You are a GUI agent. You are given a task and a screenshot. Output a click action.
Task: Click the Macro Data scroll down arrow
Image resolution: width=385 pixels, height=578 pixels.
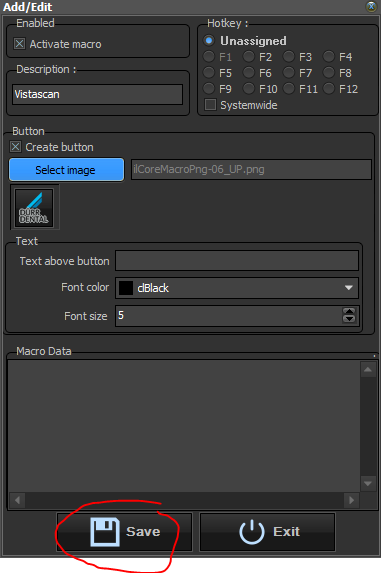point(368,483)
